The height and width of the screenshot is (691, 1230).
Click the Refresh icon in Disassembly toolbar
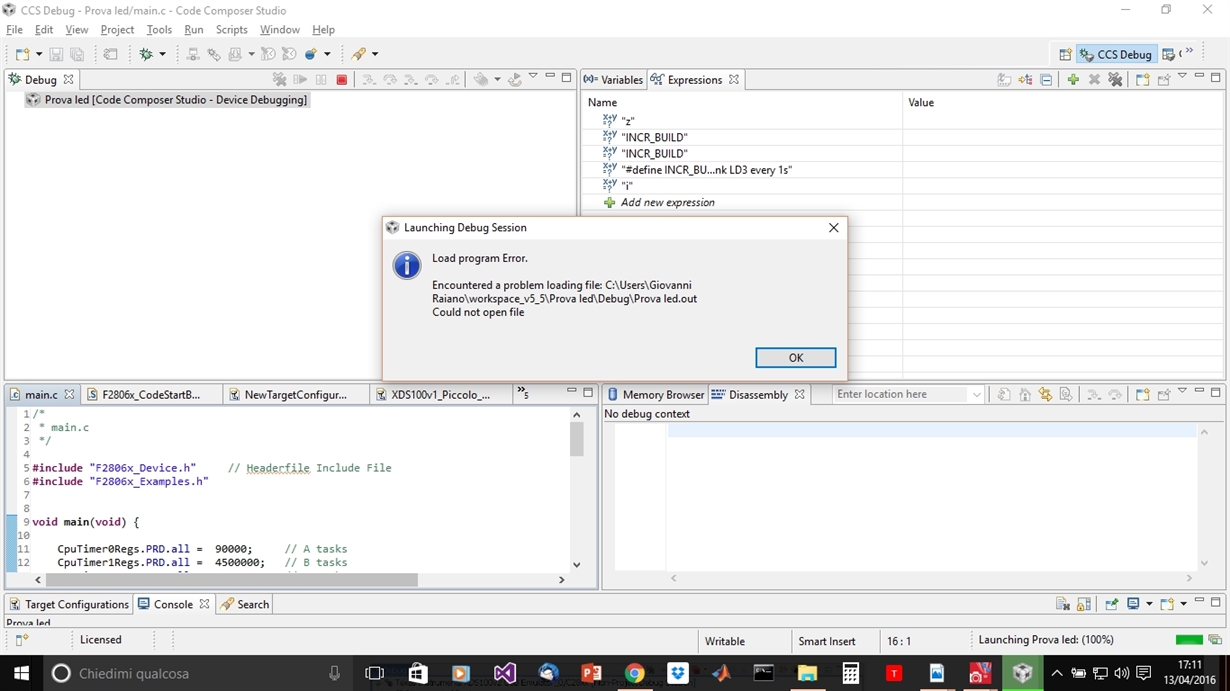pyautogui.click(x=1002, y=394)
